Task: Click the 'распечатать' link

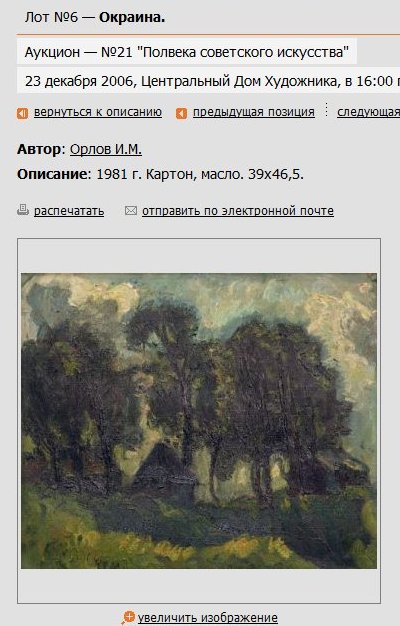Action: [69, 211]
